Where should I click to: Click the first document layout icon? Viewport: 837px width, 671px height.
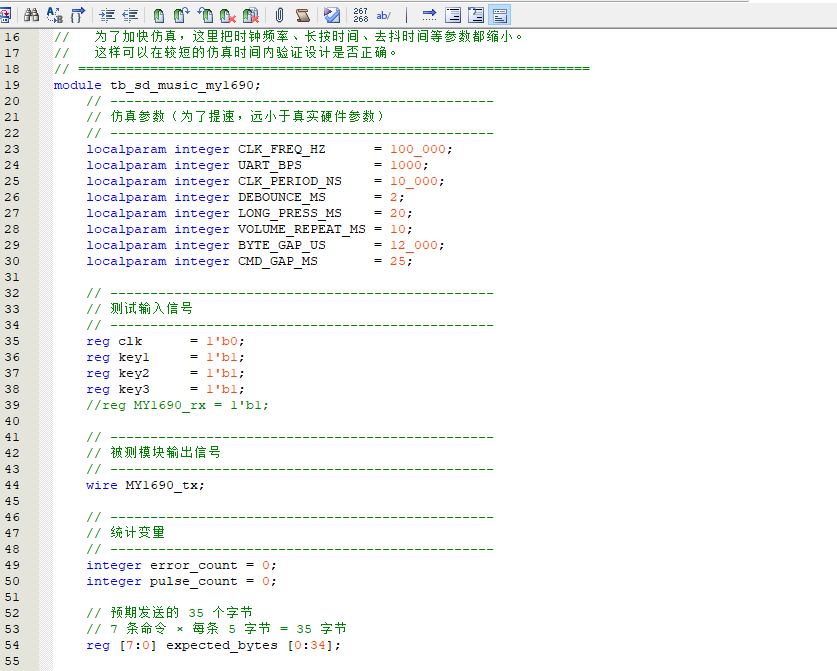point(453,15)
